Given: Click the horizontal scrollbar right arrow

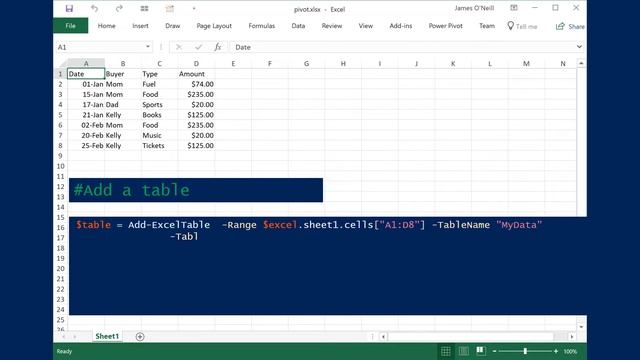Looking at the screenshot, I should tap(572, 337).
